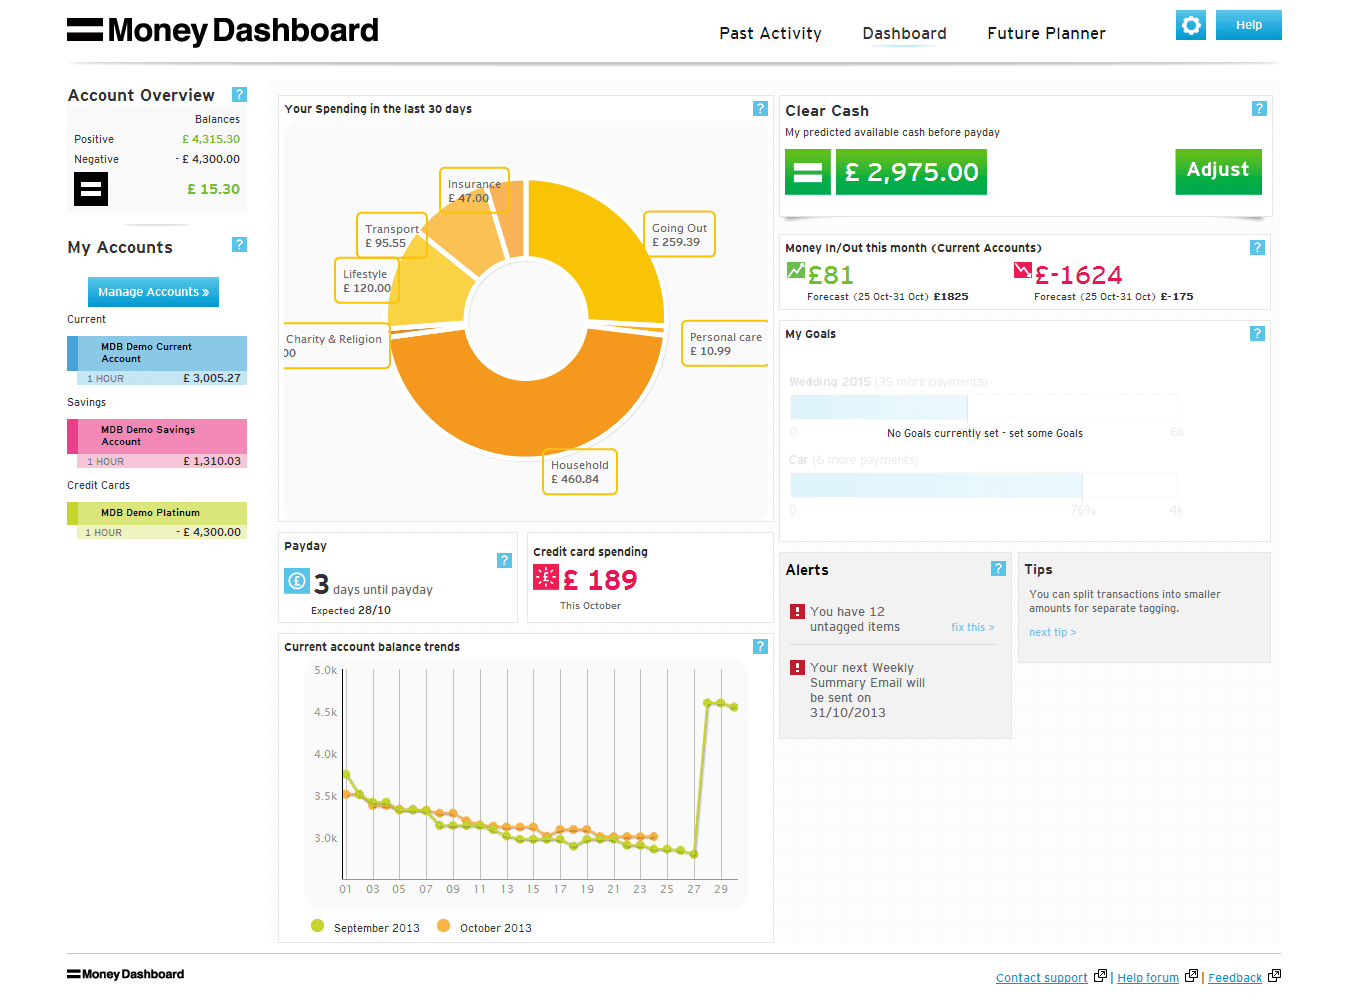This screenshot has width=1349, height=1001.
Task: Expand the Current account balance trends help
Action: click(x=760, y=646)
